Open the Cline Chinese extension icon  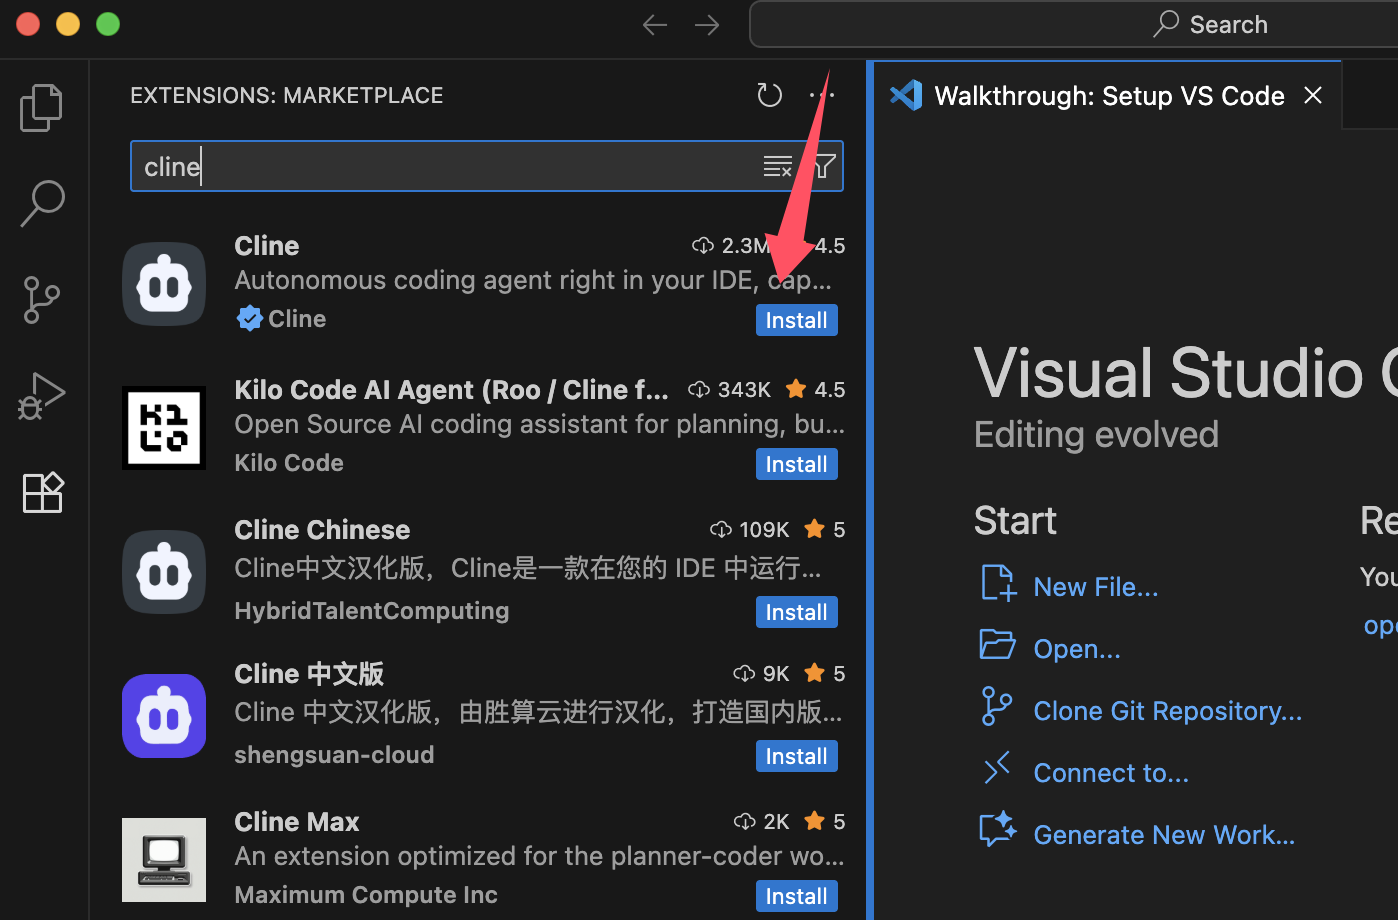pyautogui.click(x=164, y=572)
